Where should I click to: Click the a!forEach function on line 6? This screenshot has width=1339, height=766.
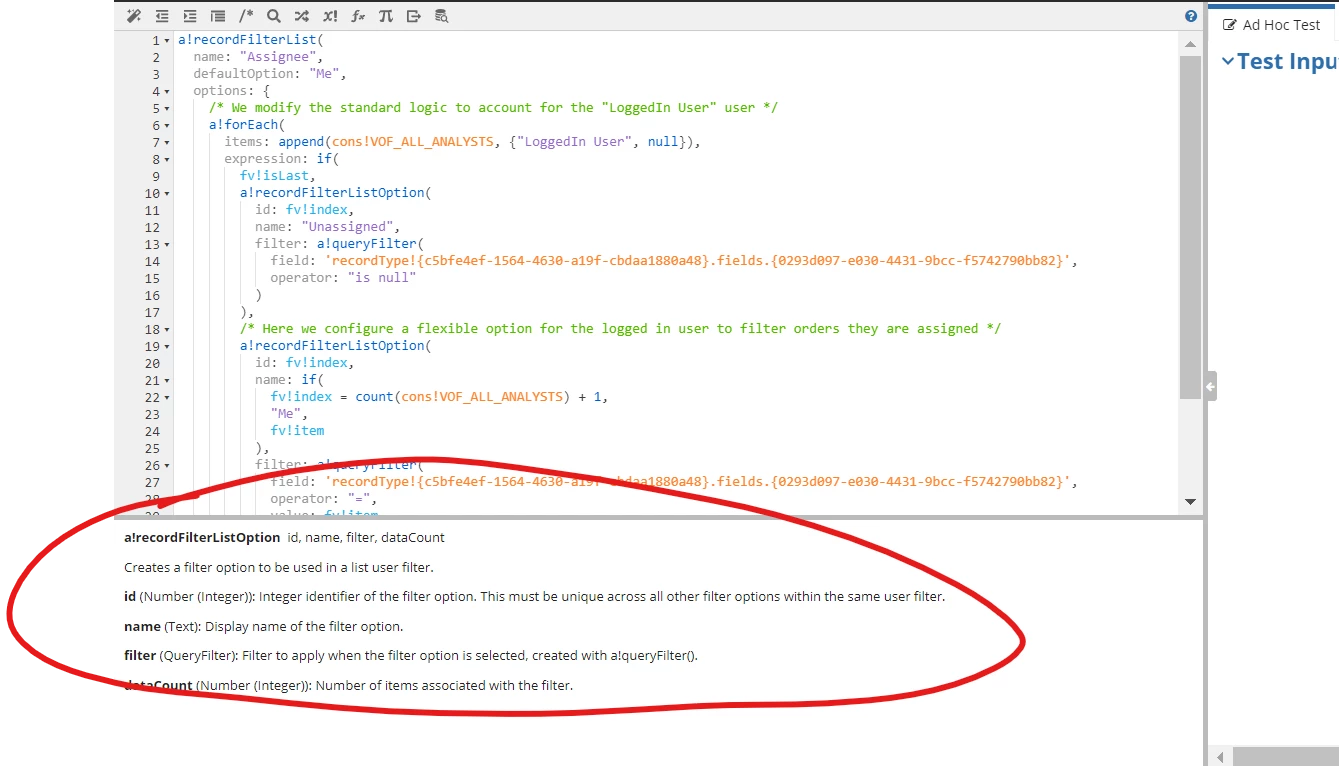click(x=243, y=126)
